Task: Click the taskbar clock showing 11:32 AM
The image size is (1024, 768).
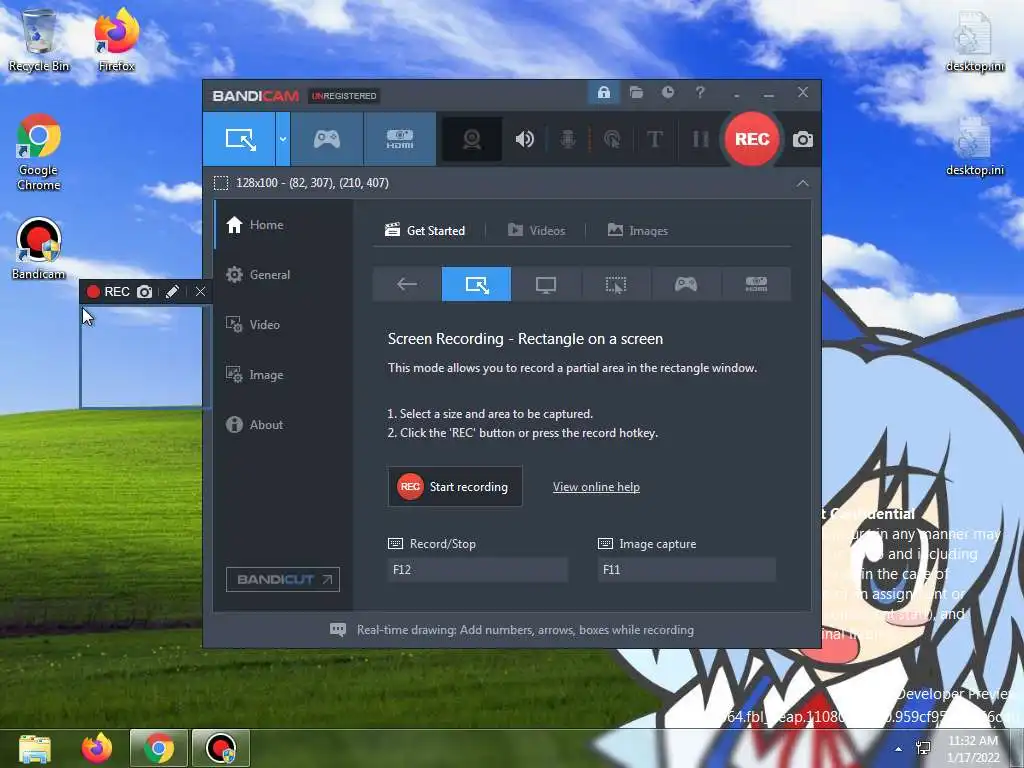Action: (x=973, y=749)
